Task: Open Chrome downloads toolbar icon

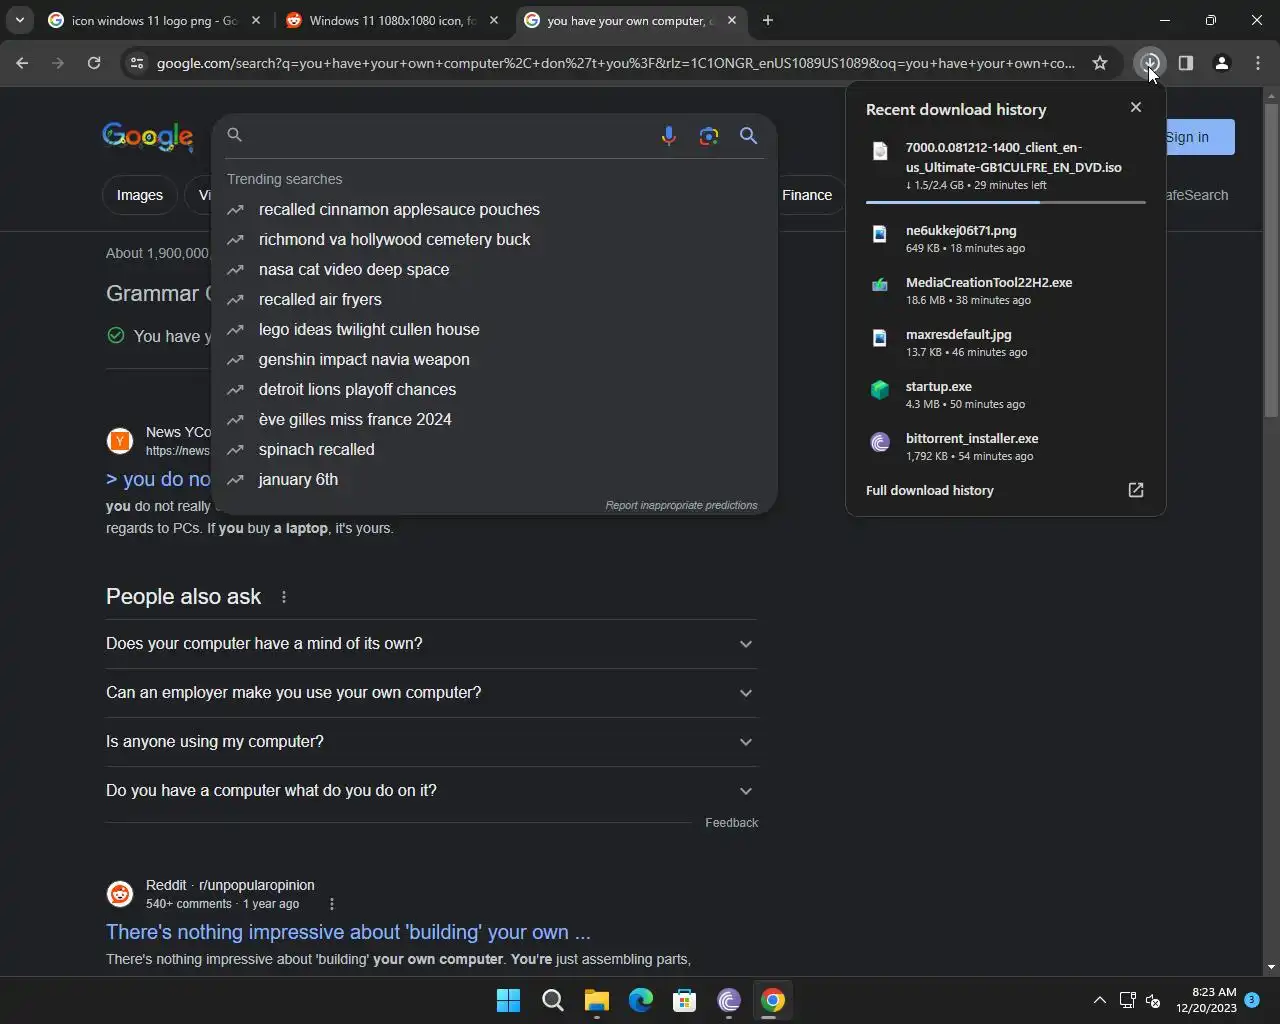Action: pos(1150,63)
